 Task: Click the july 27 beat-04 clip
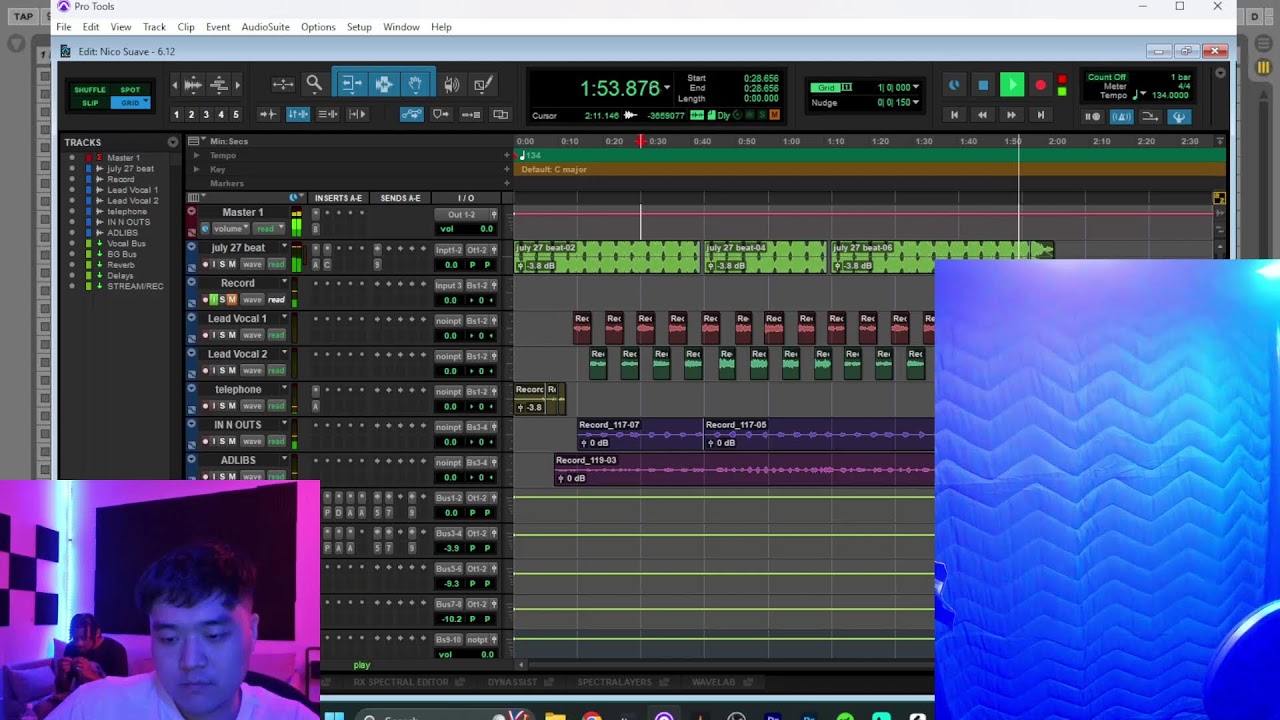point(765,257)
